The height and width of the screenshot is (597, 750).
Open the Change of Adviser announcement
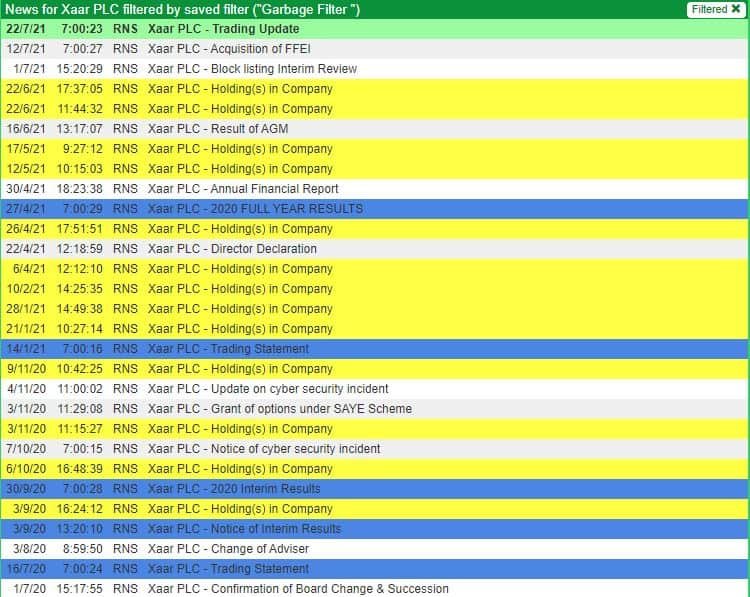pyautogui.click(x=375, y=549)
